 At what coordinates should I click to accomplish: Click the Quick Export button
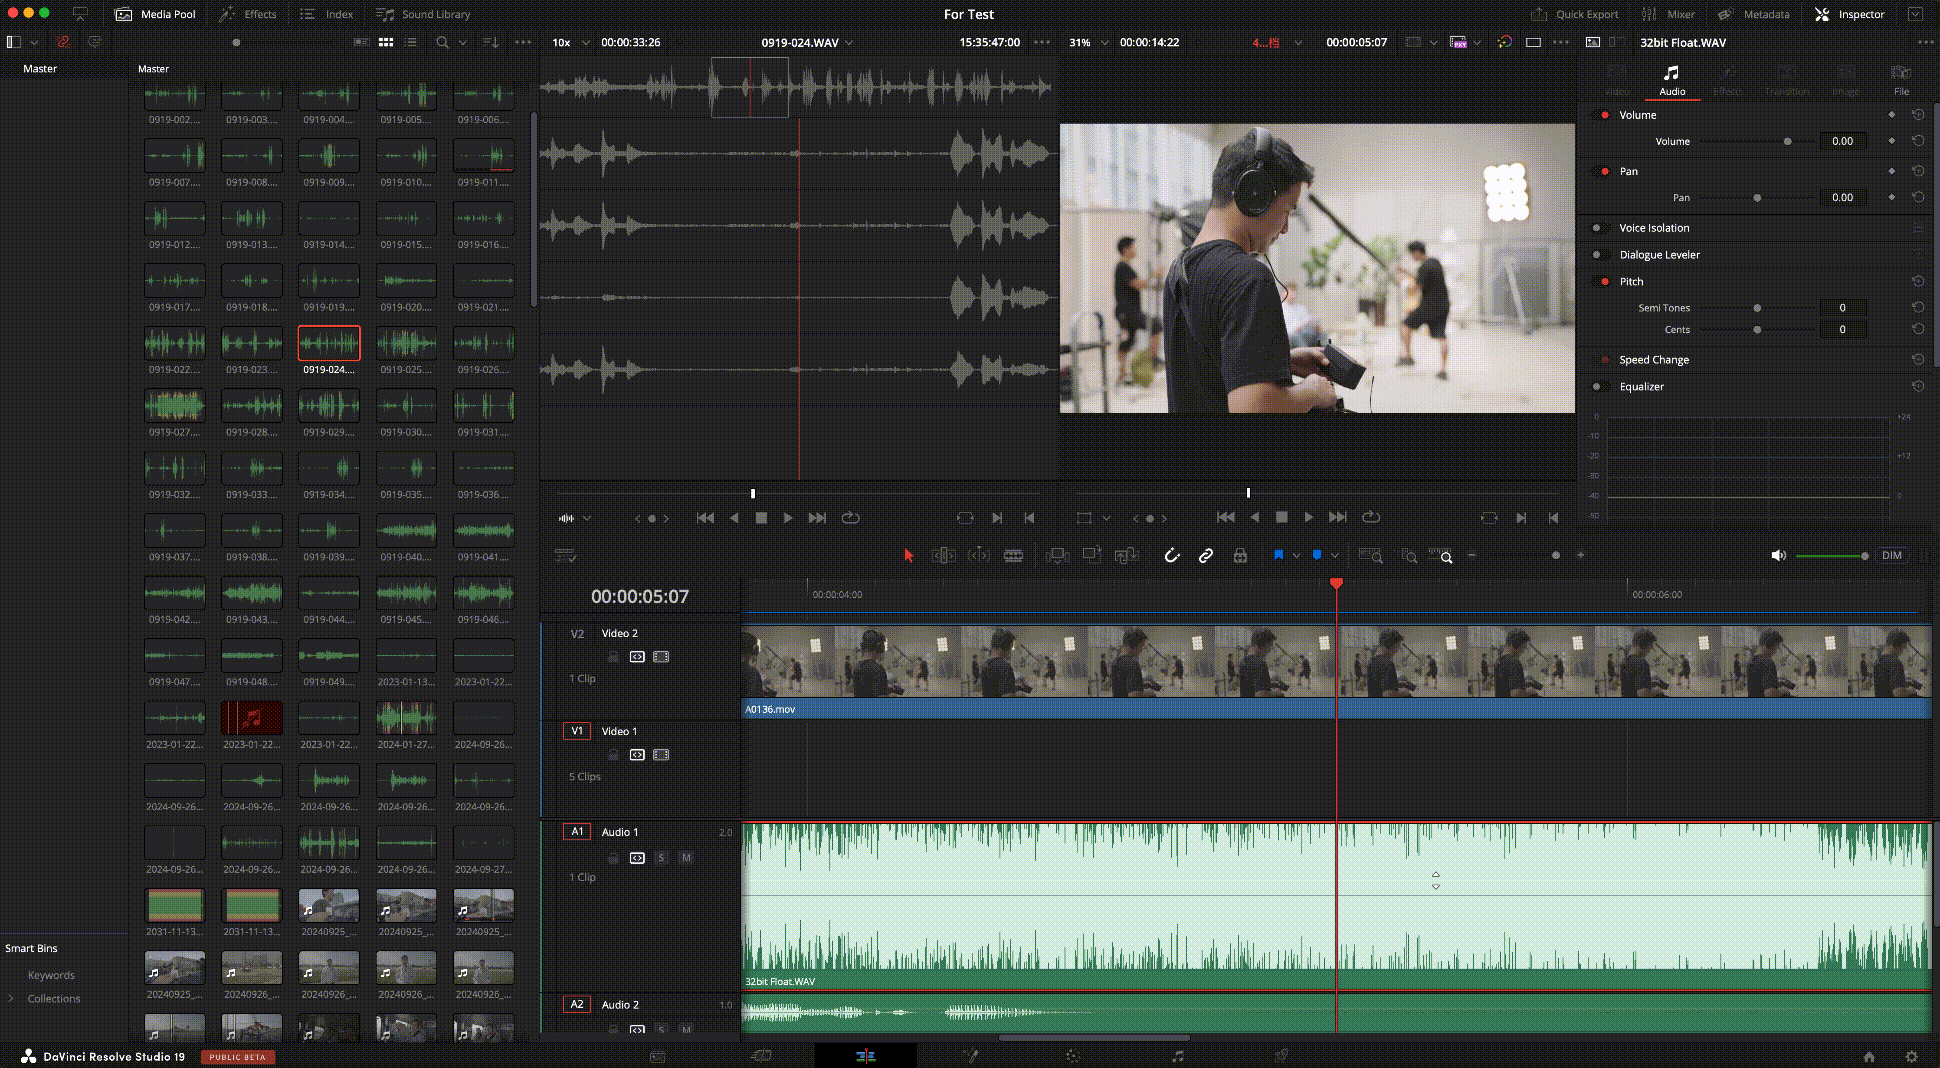point(1574,14)
